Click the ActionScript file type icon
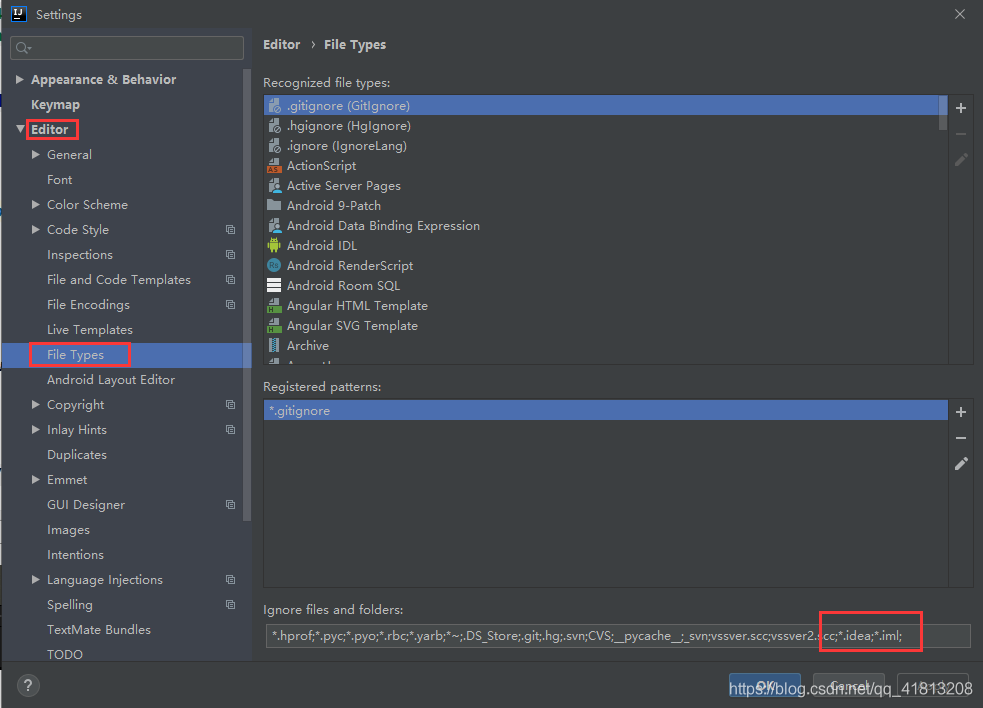This screenshot has width=983, height=708. (274, 166)
